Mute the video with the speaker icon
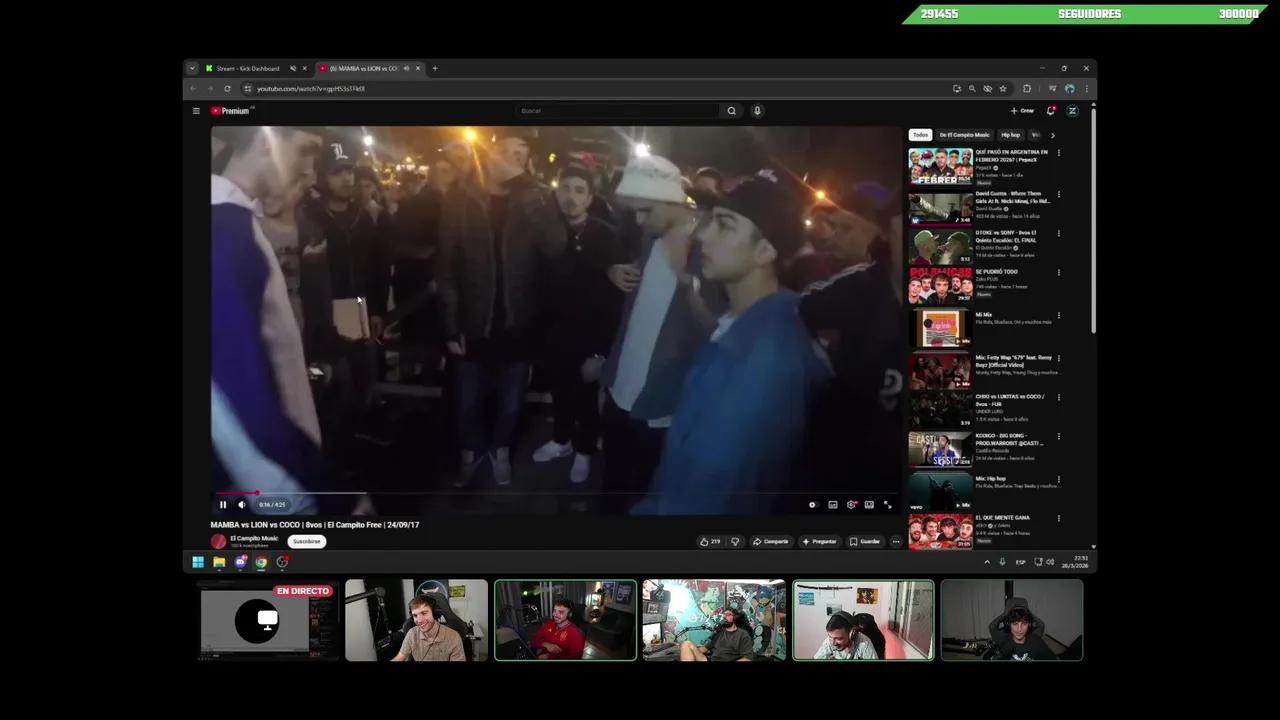This screenshot has width=1280, height=720. point(241,505)
